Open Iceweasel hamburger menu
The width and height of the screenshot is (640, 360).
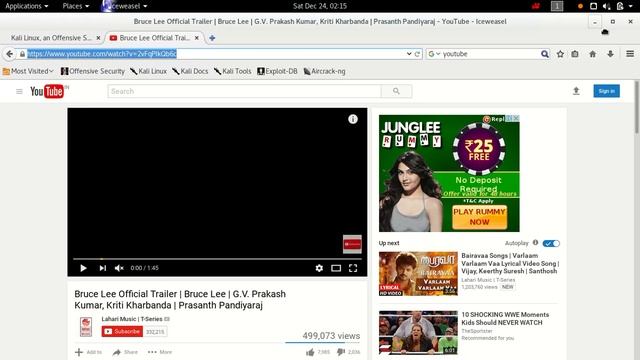tap(630, 54)
